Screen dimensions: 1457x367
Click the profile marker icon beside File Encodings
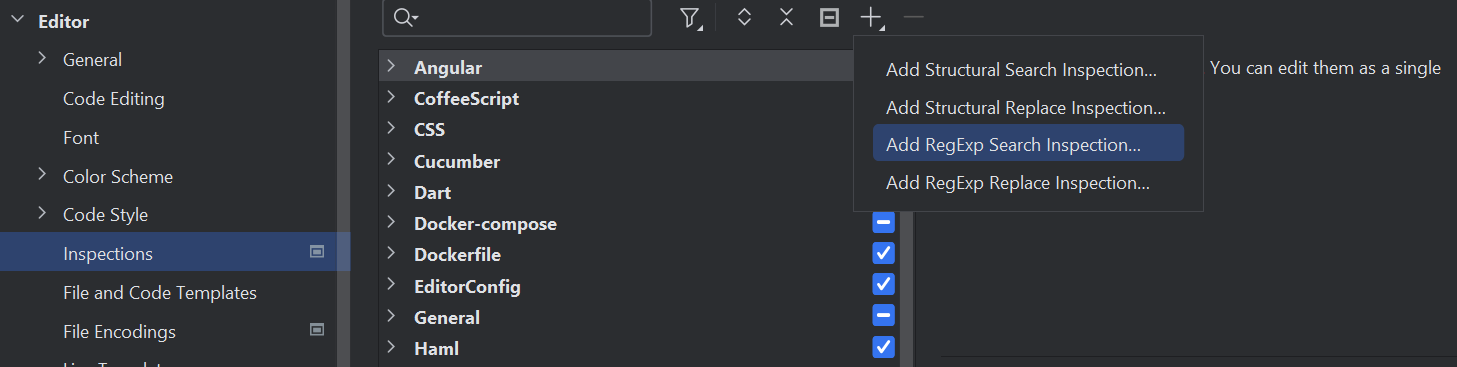pos(317,329)
